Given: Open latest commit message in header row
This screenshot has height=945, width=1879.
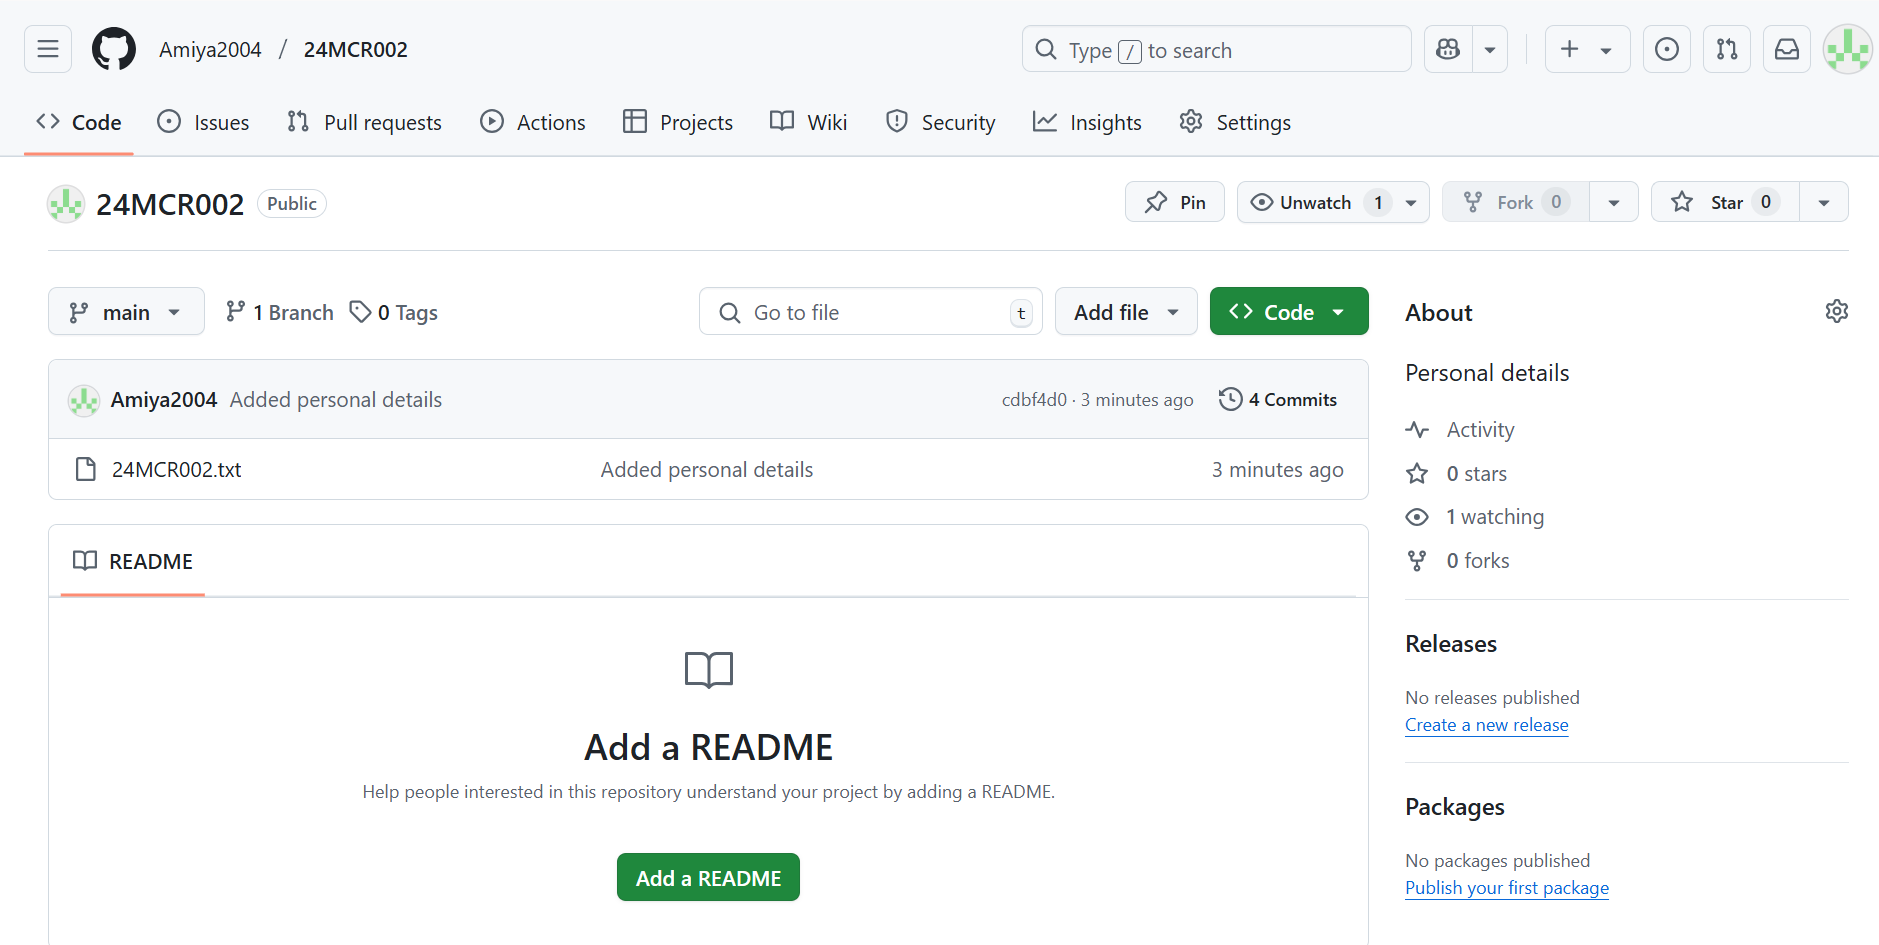Looking at the screenshot, I should point(336,400).
